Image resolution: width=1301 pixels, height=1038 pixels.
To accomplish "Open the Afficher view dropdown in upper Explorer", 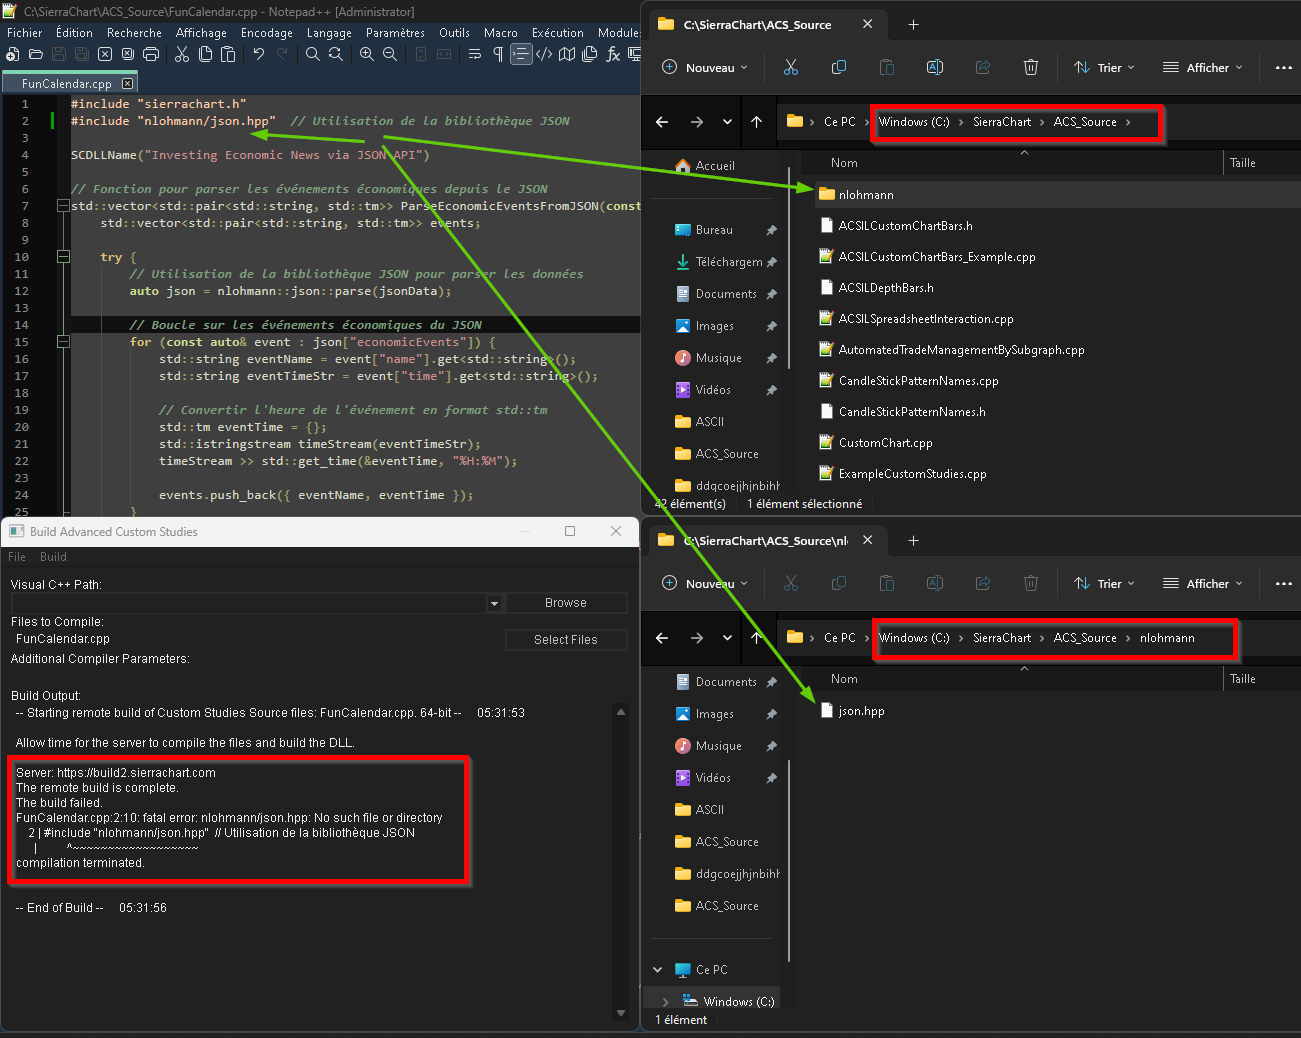I will click(1202, 68).
